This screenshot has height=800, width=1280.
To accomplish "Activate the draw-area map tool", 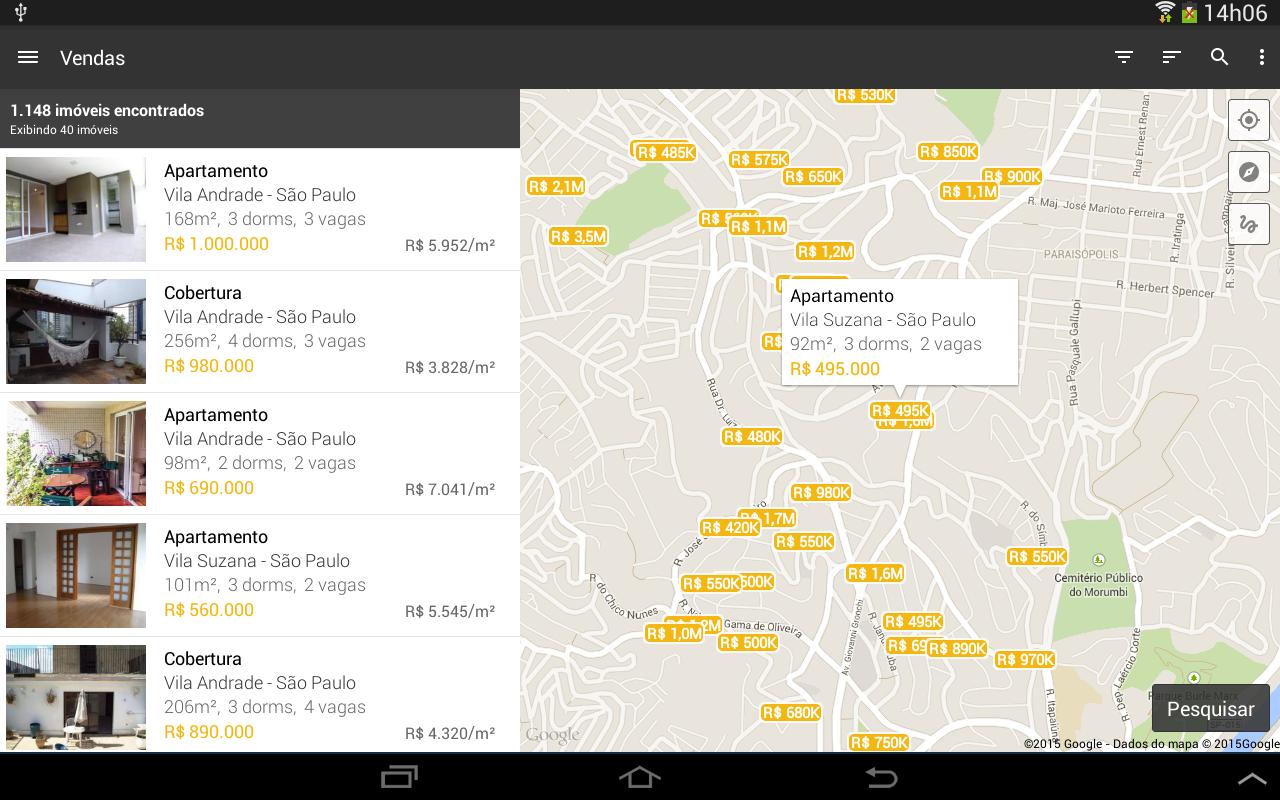I will tap(1249, 224).
